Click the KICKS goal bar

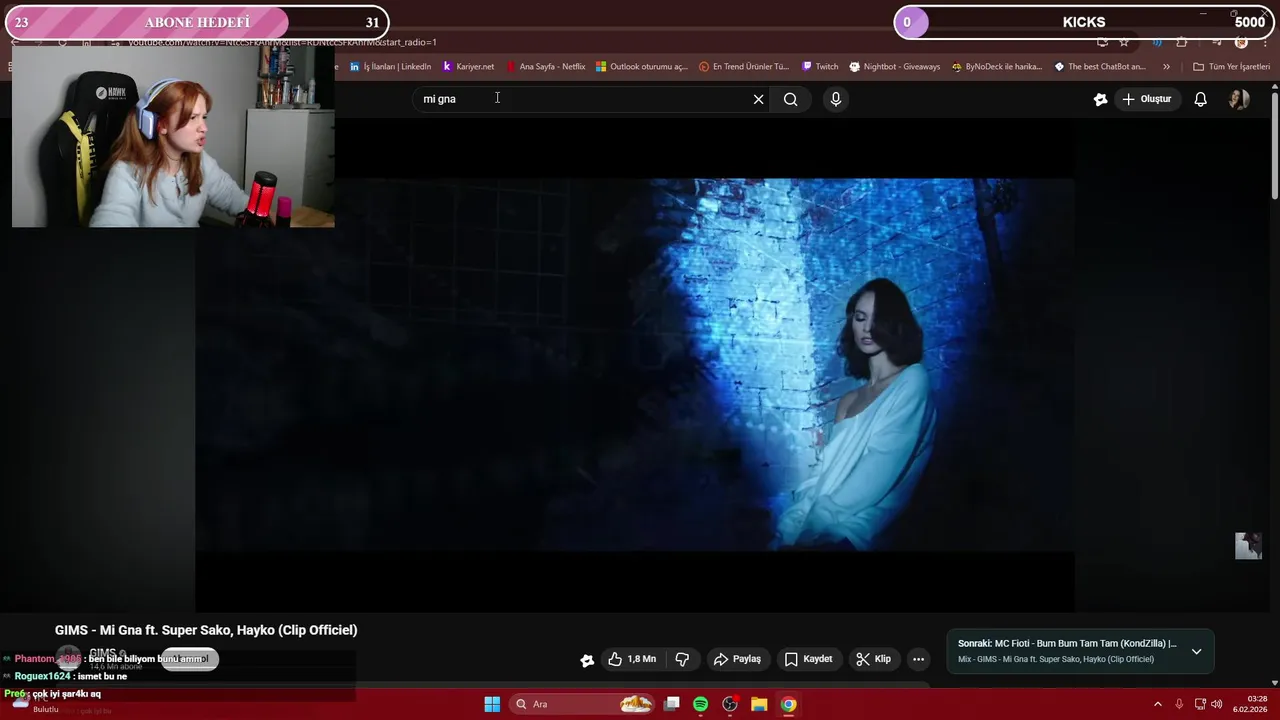pos(1084,22)
